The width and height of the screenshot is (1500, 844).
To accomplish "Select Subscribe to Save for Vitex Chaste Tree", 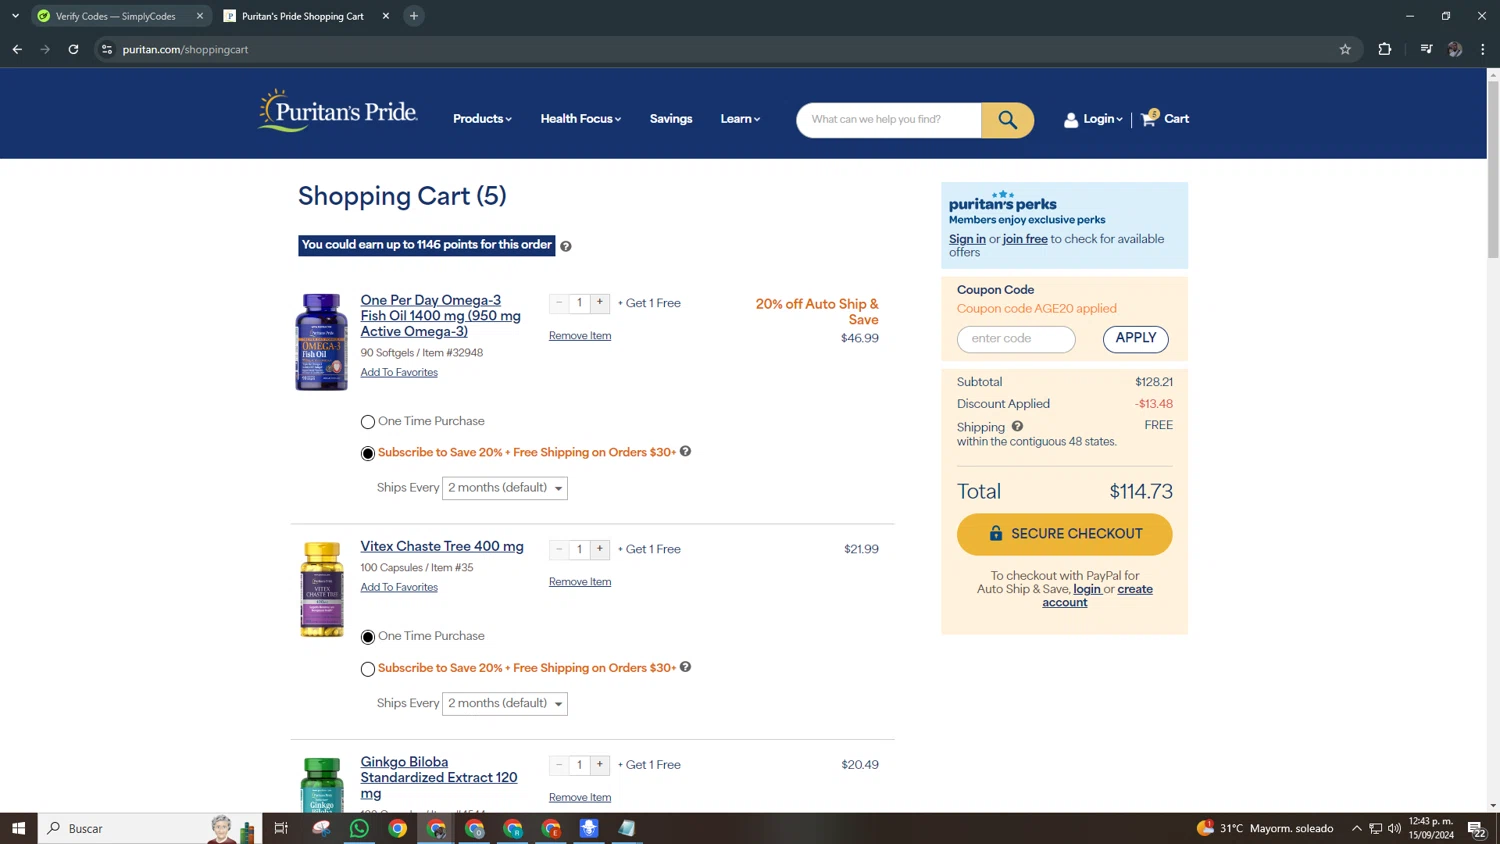I will pyautogui.click(x=368, y=669).
